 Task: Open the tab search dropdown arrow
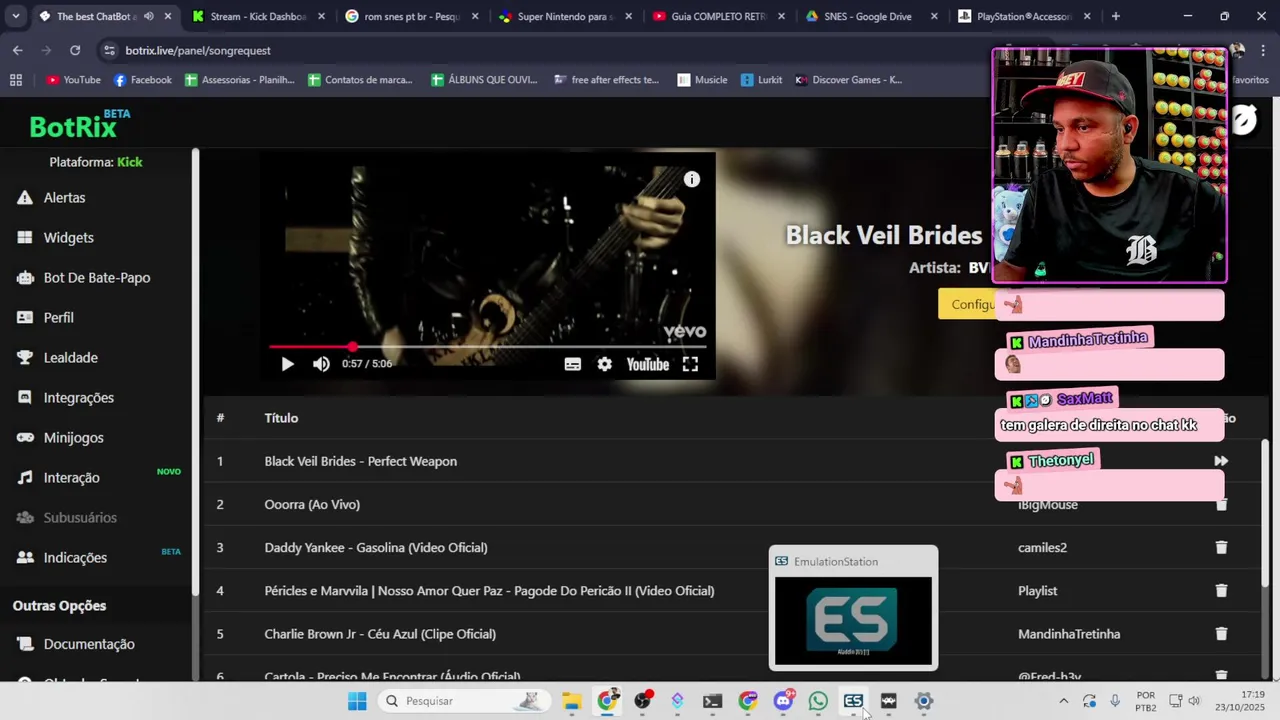tap(15, 16)
